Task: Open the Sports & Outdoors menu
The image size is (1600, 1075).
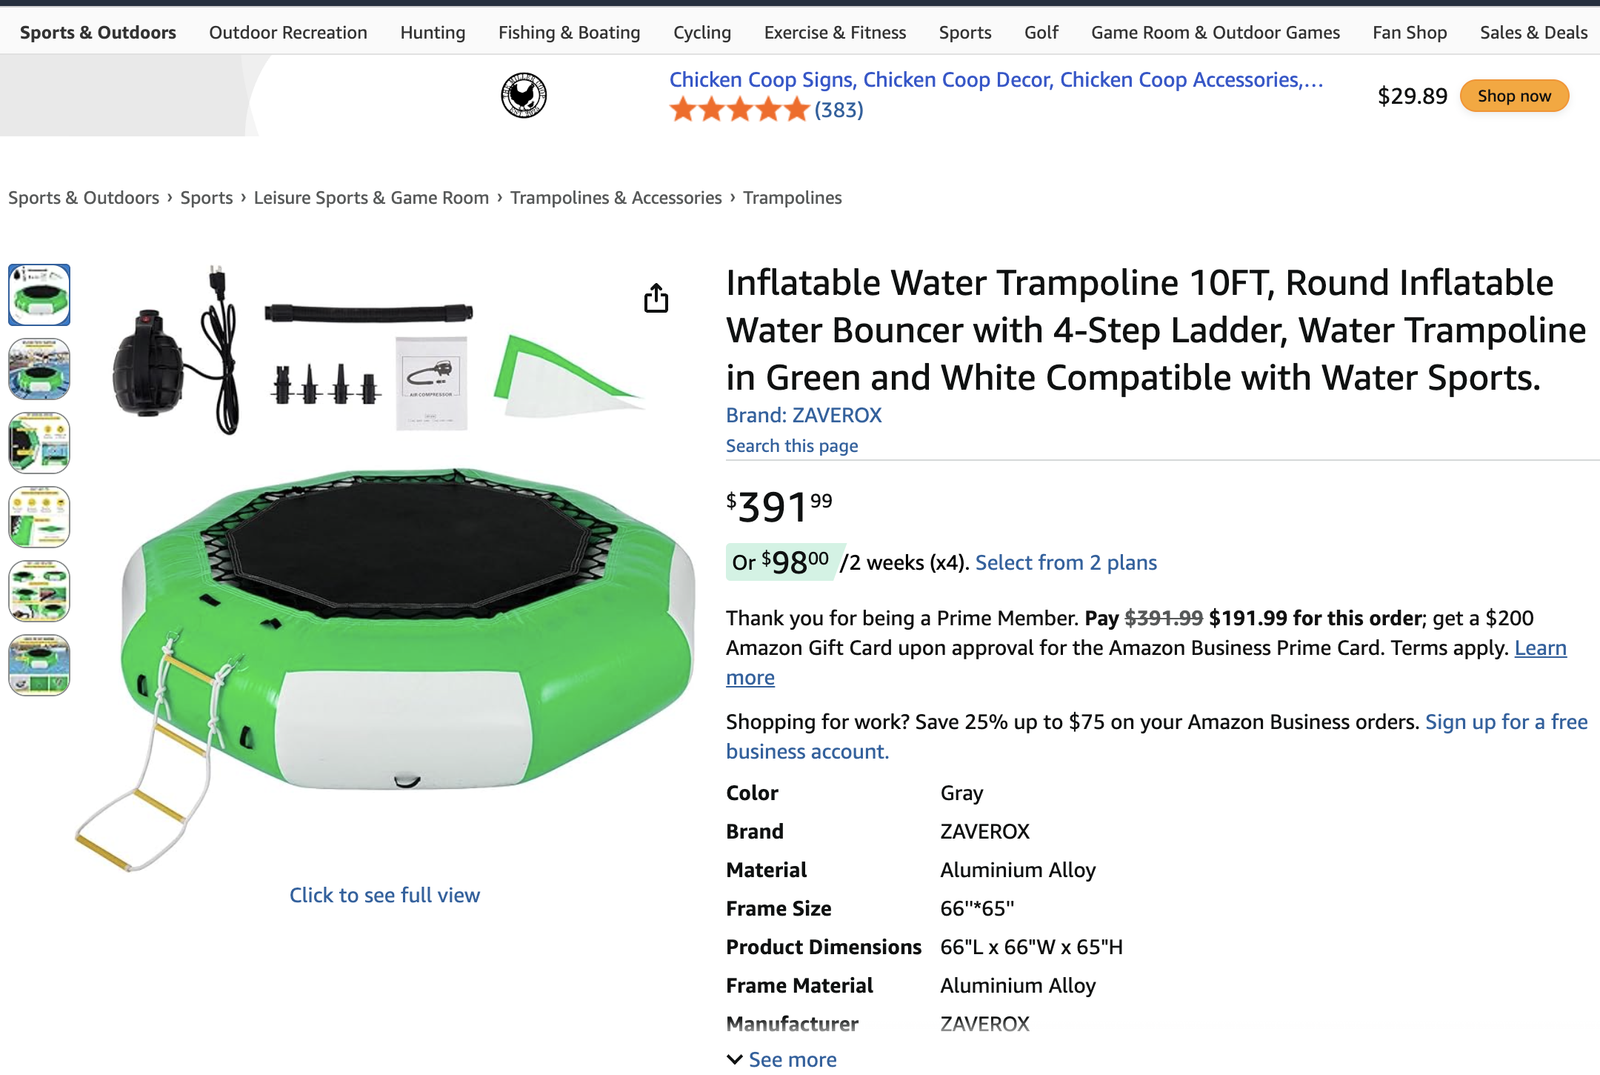Action: [97, 32]
